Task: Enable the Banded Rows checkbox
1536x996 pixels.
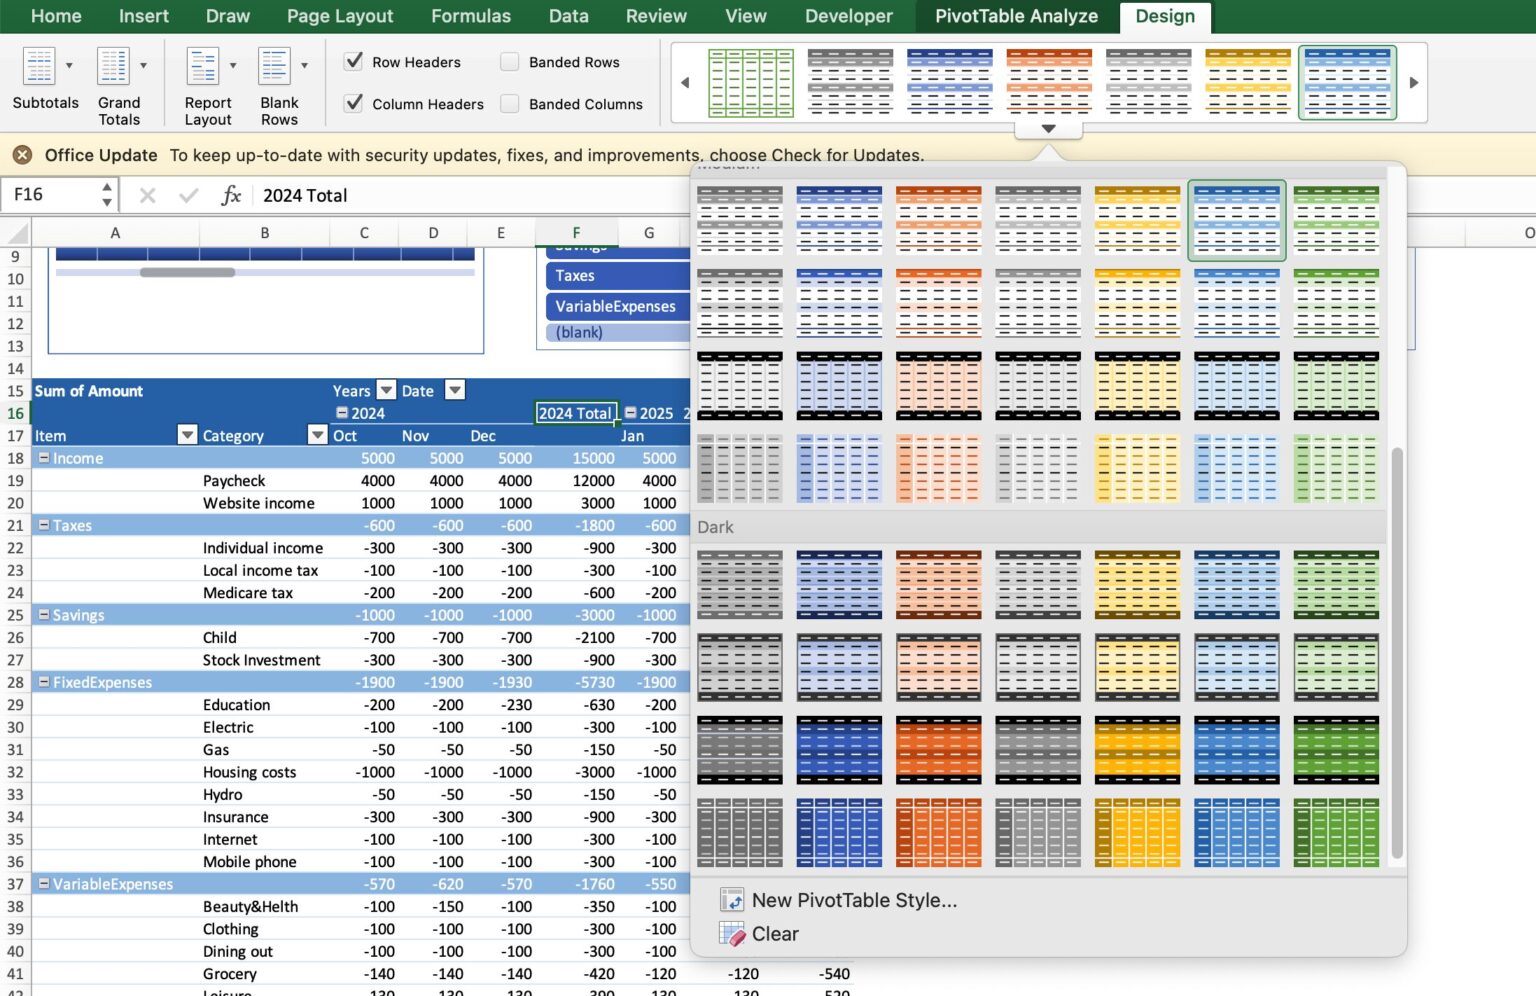Action: [x=510, y=61]
